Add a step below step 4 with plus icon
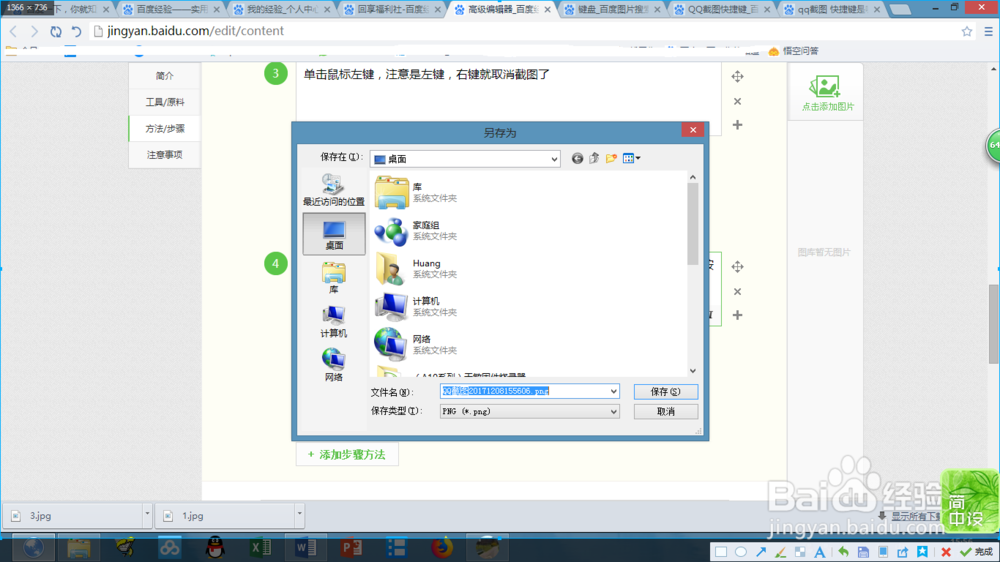This screenshot has width=1000, height=562. [x=737, y=315]
